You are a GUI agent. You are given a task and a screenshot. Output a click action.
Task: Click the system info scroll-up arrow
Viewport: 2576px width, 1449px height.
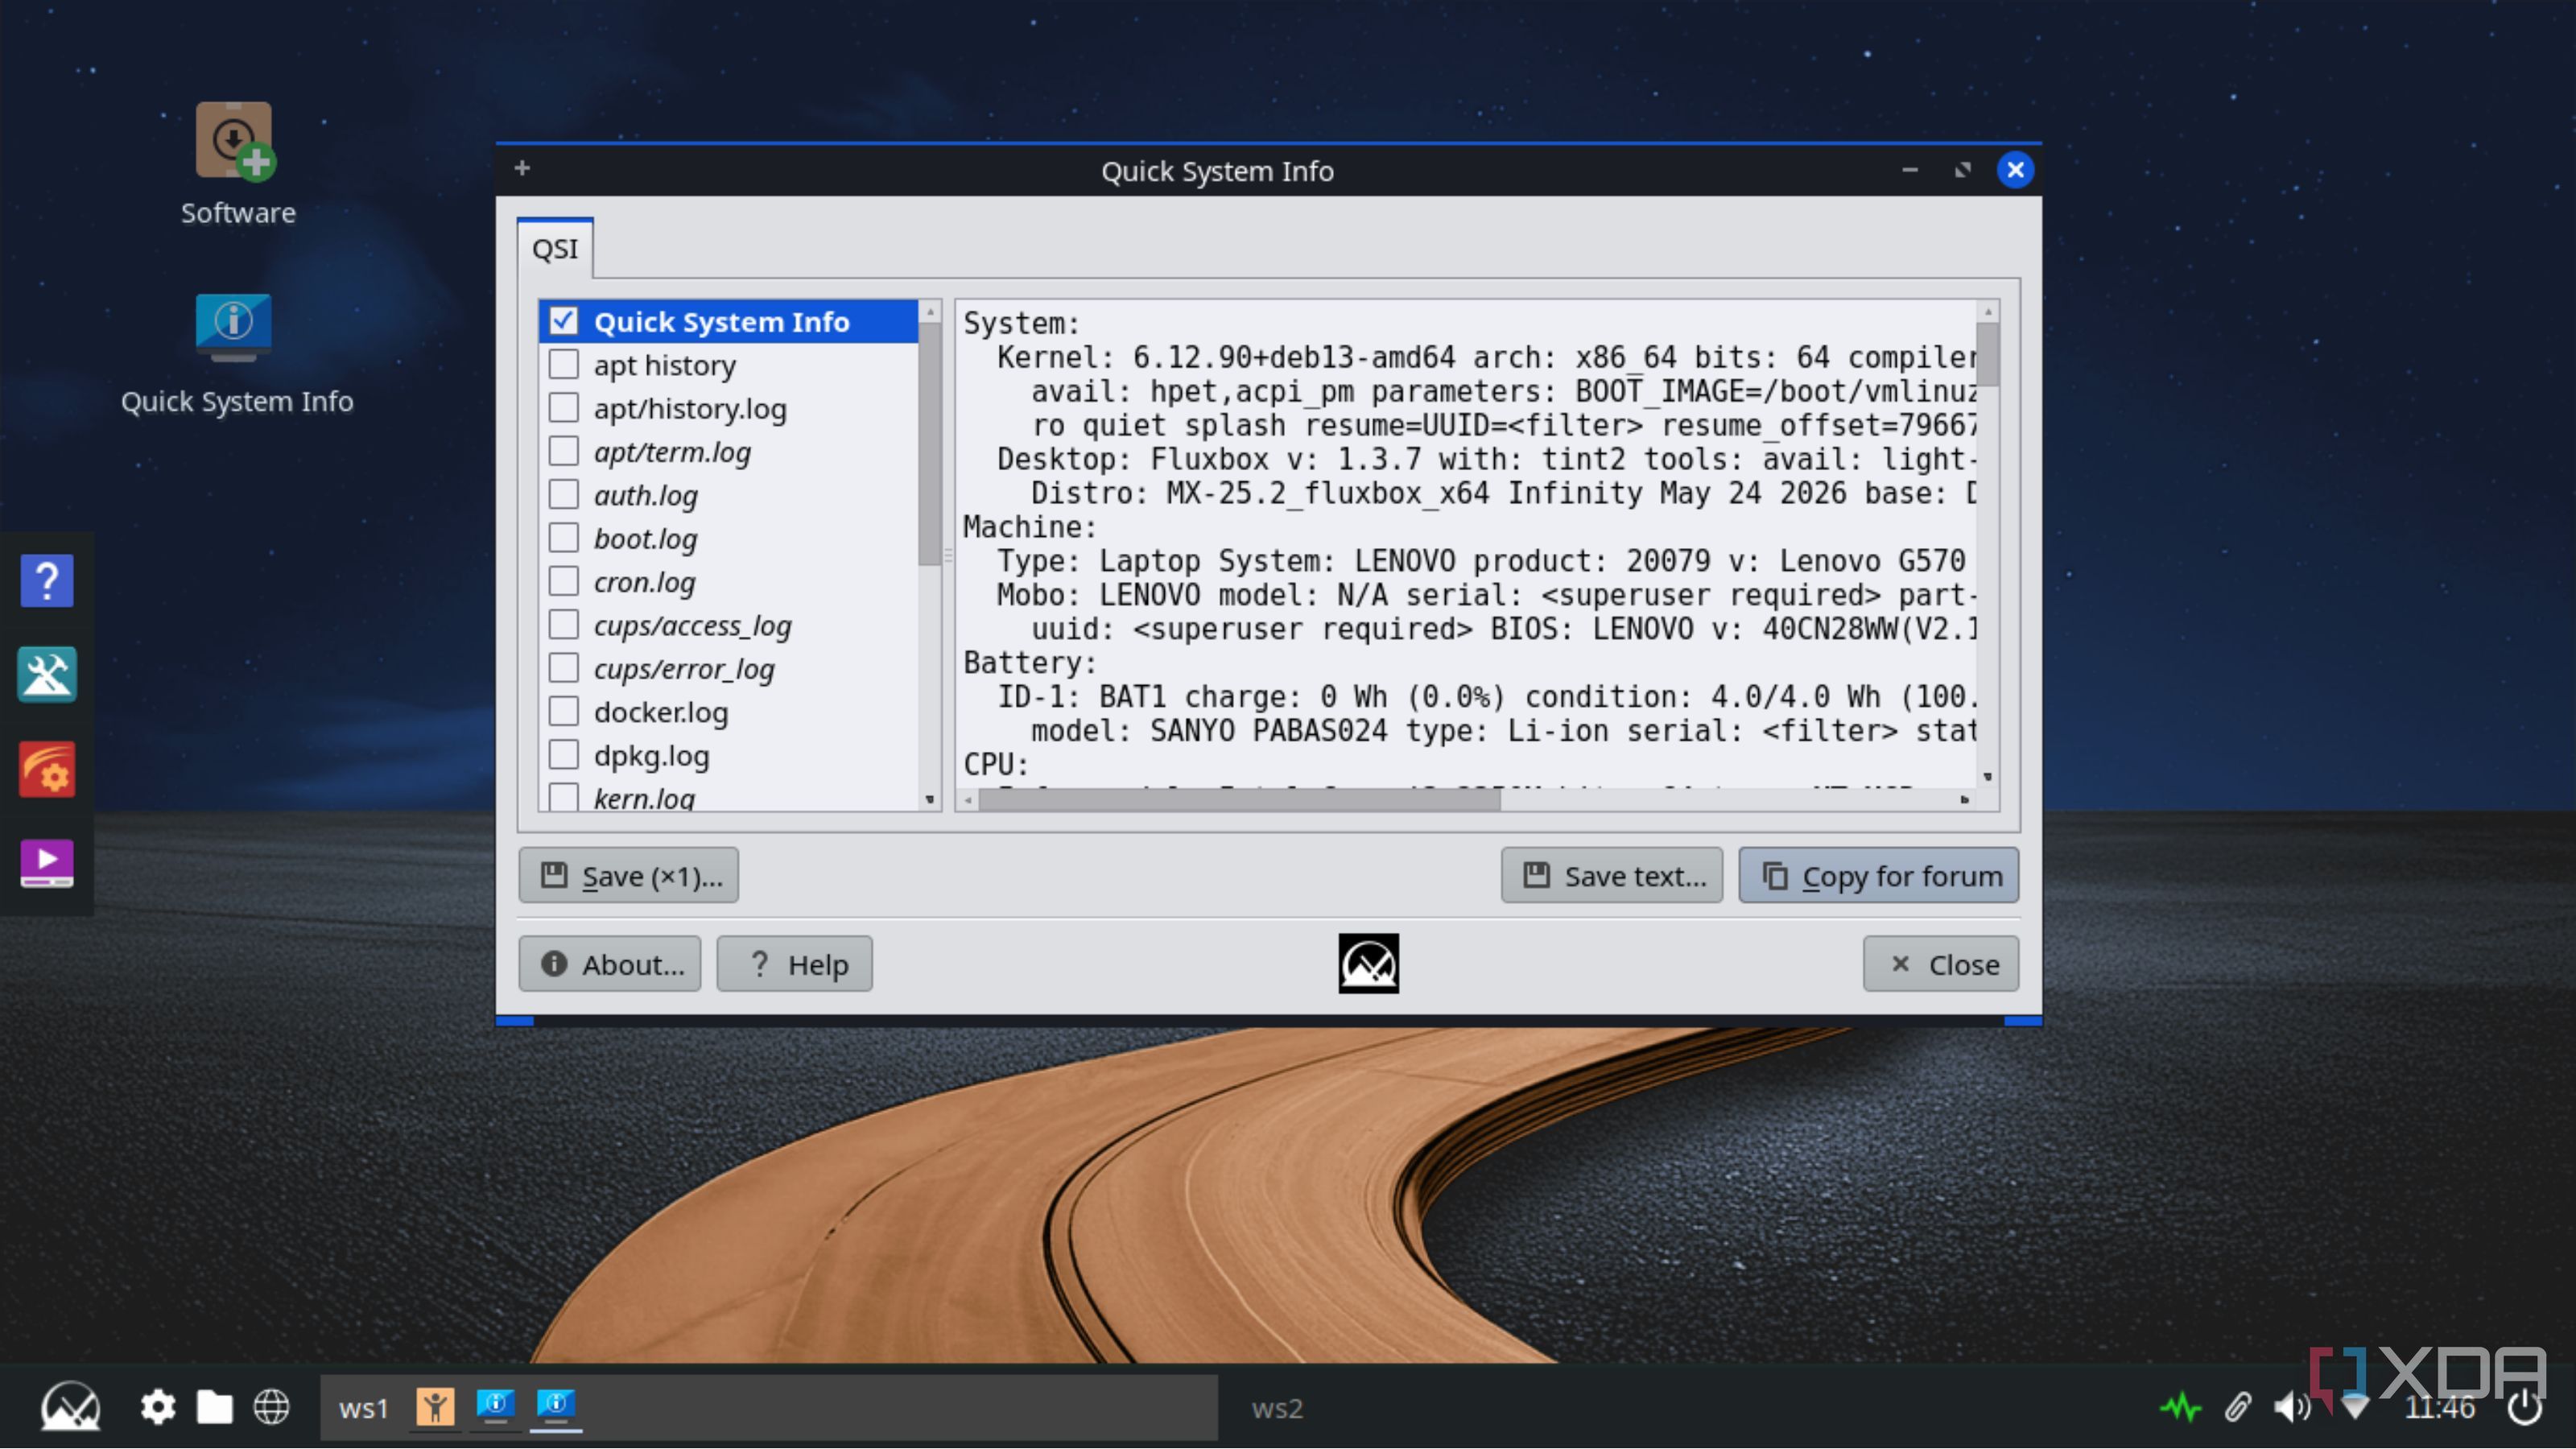[x=1988, y=312]
